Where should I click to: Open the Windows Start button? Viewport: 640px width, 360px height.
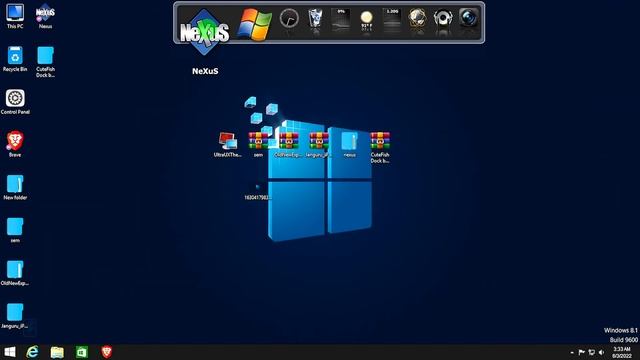click(9, 352)
